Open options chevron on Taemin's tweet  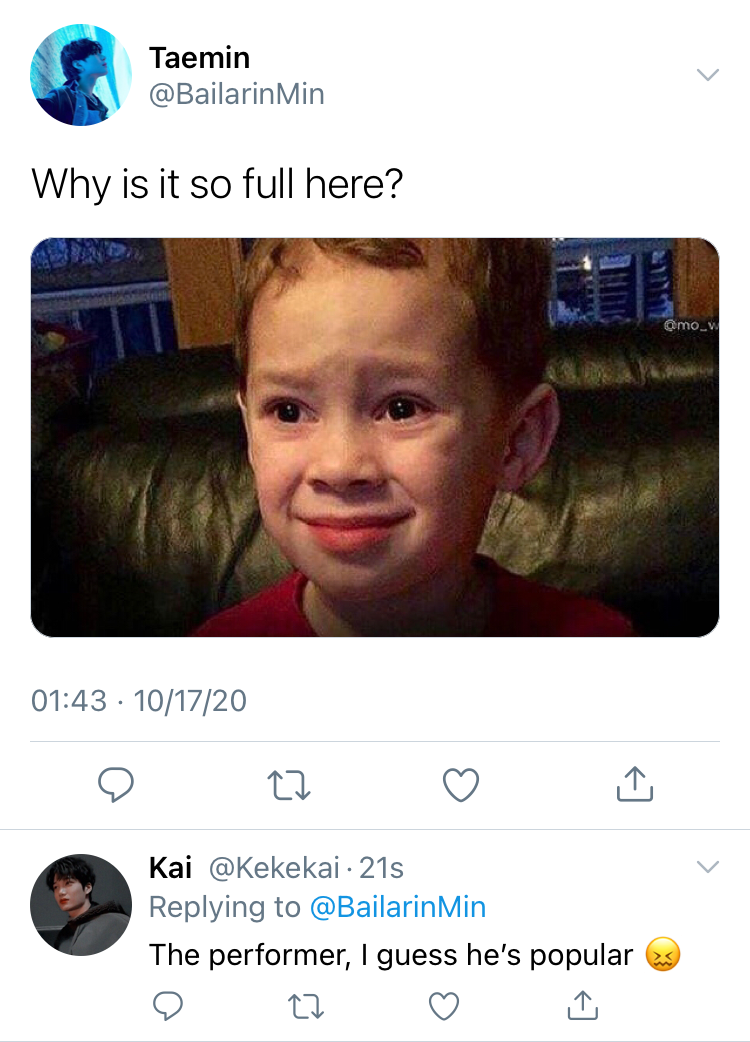(x=707, y=74)
